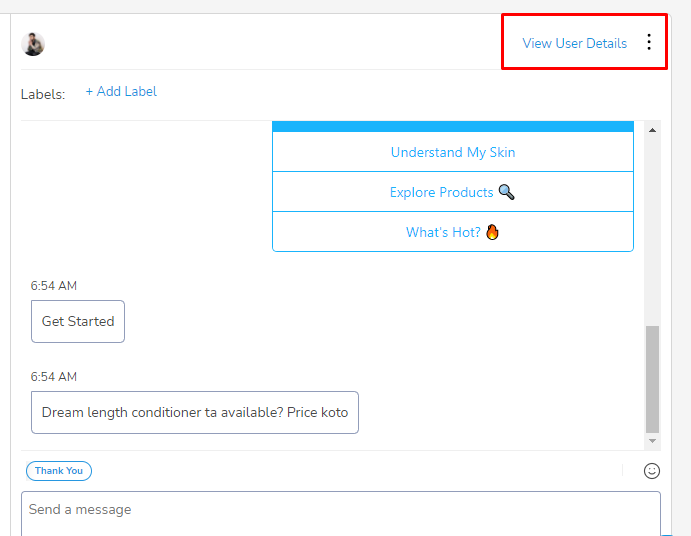The image size is (691, 536).
Task: Click the magnifying glass emoji icon
Action: pos(506,192)
